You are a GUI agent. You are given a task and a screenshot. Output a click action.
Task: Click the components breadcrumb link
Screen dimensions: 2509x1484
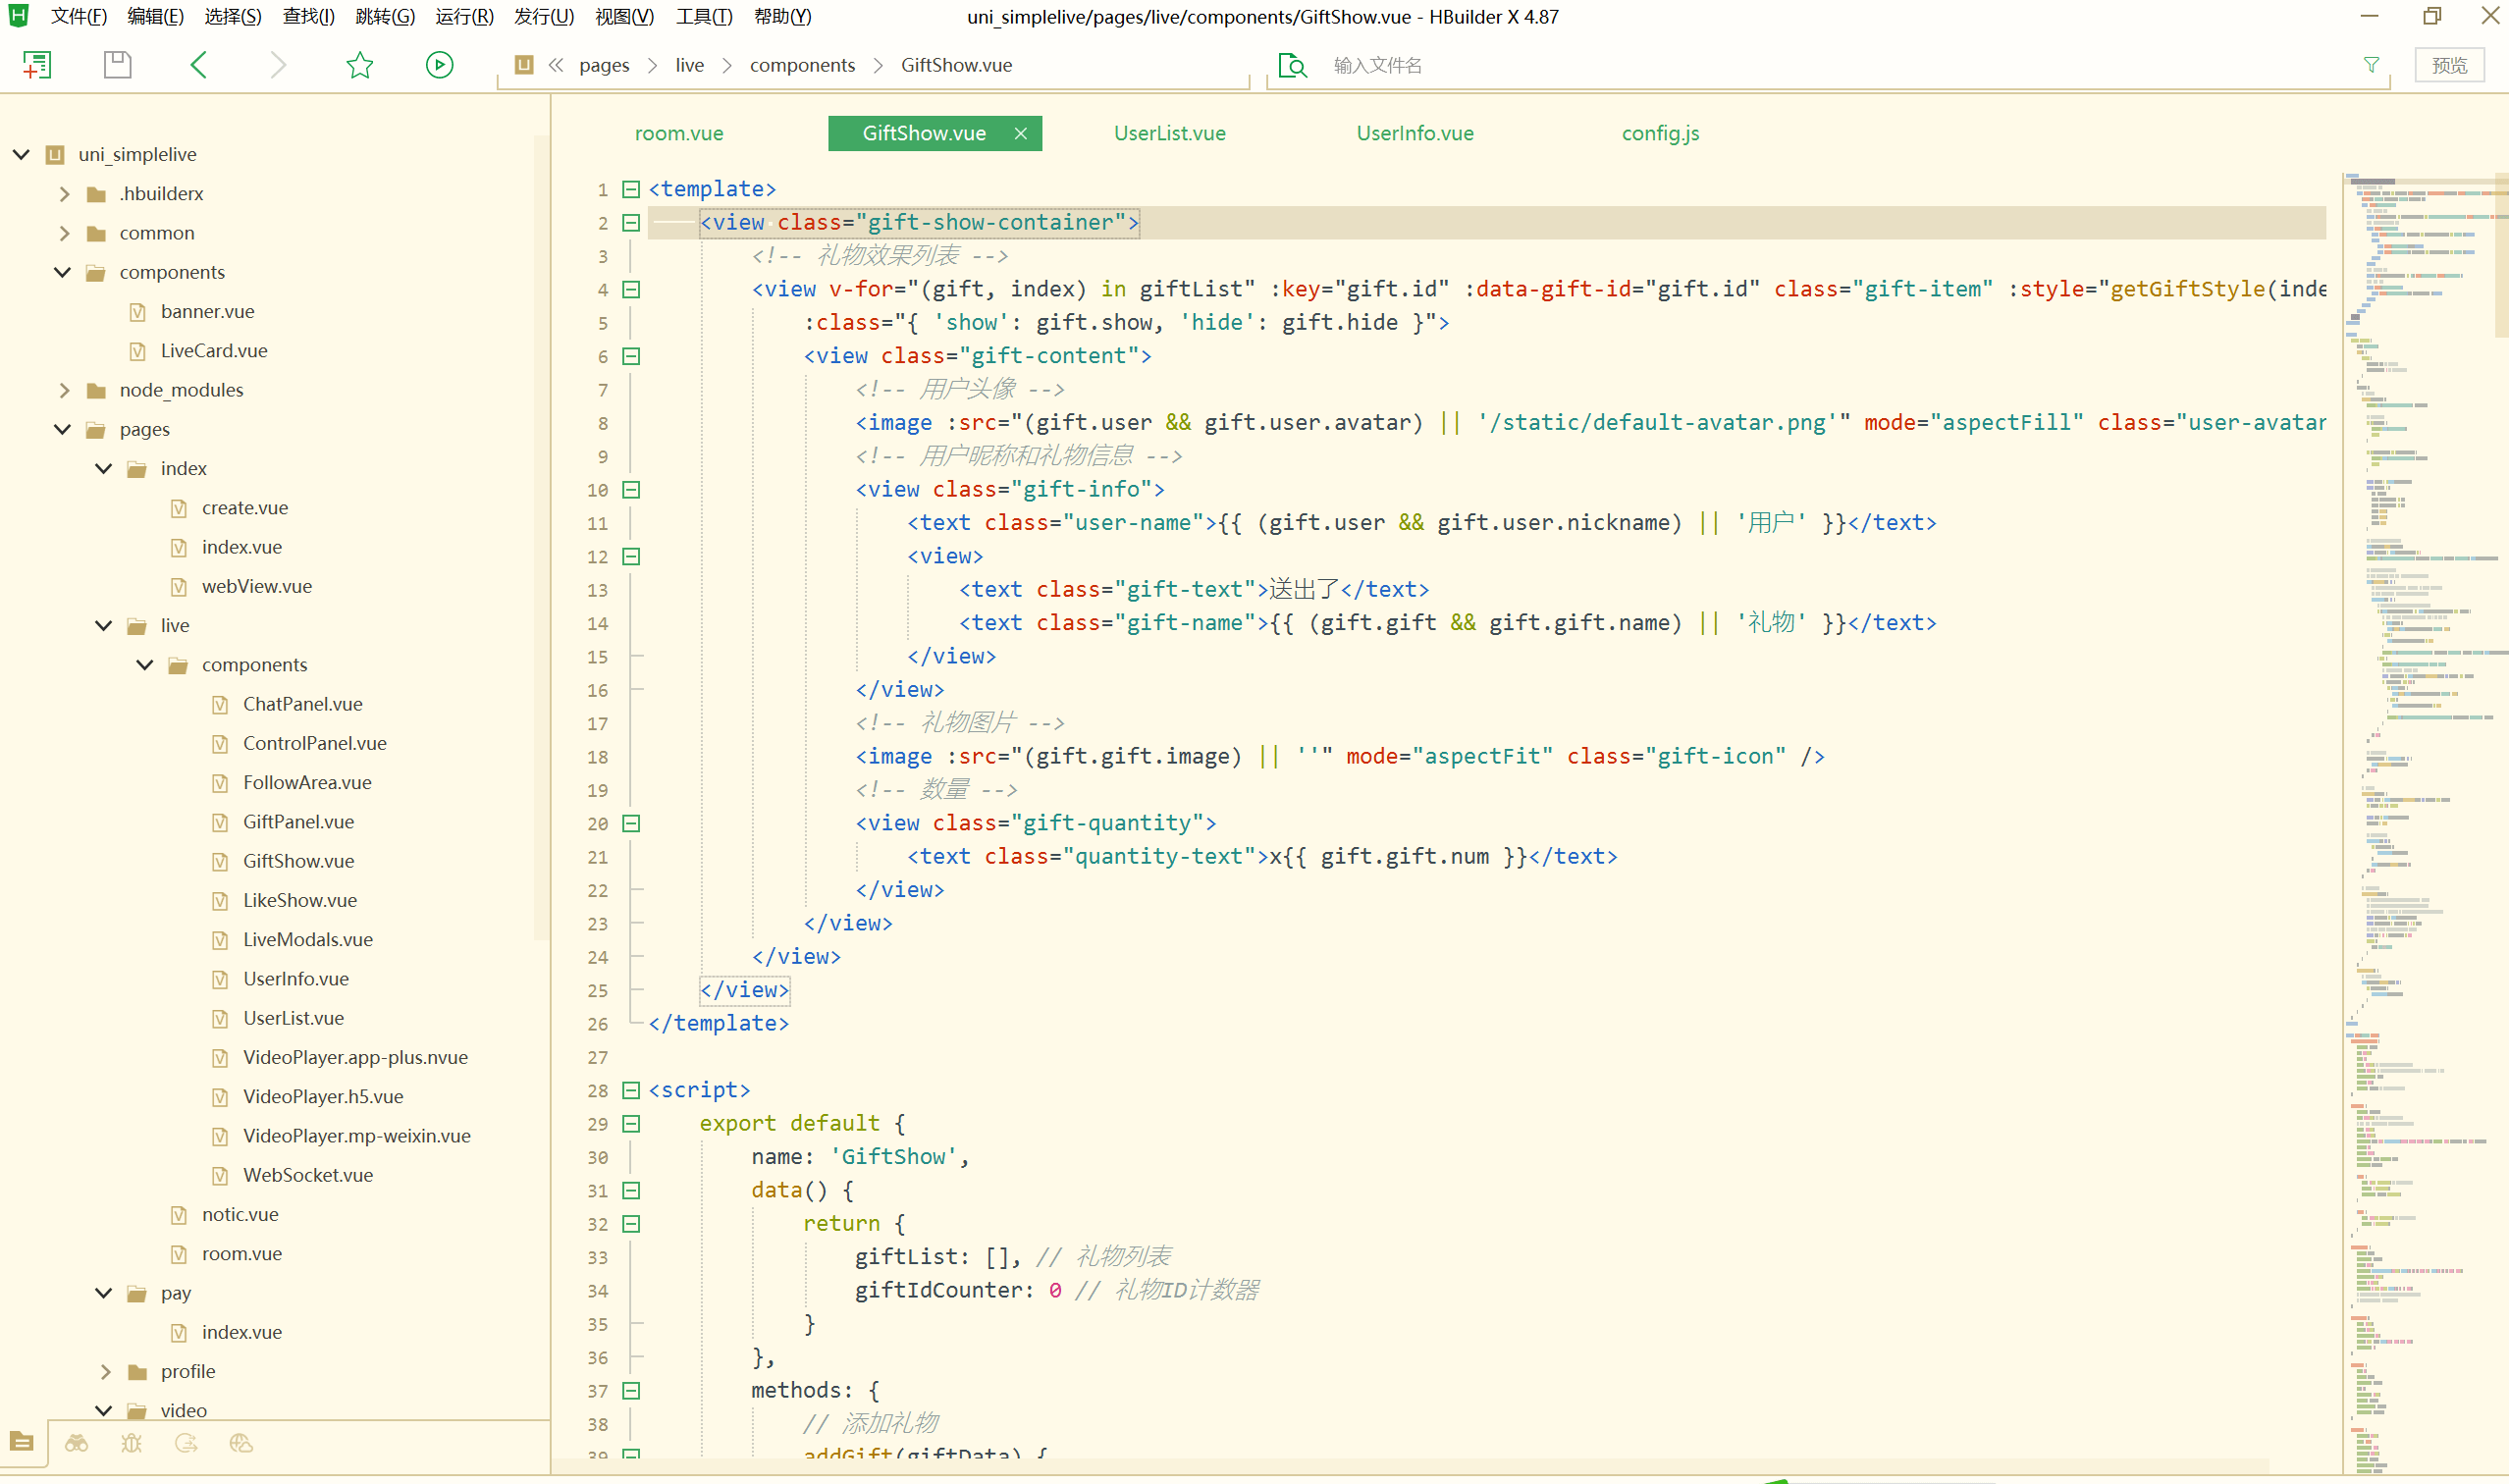coord(802,65)
